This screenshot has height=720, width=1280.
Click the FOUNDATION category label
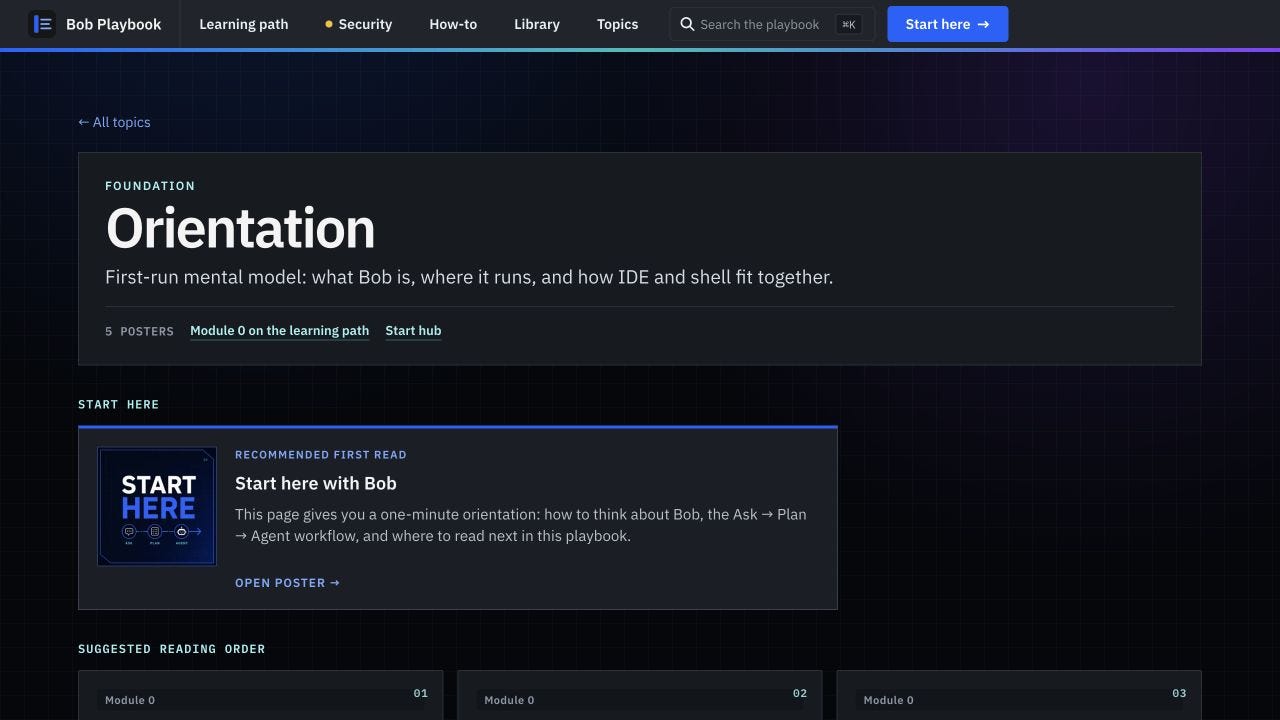click(150, 186)
